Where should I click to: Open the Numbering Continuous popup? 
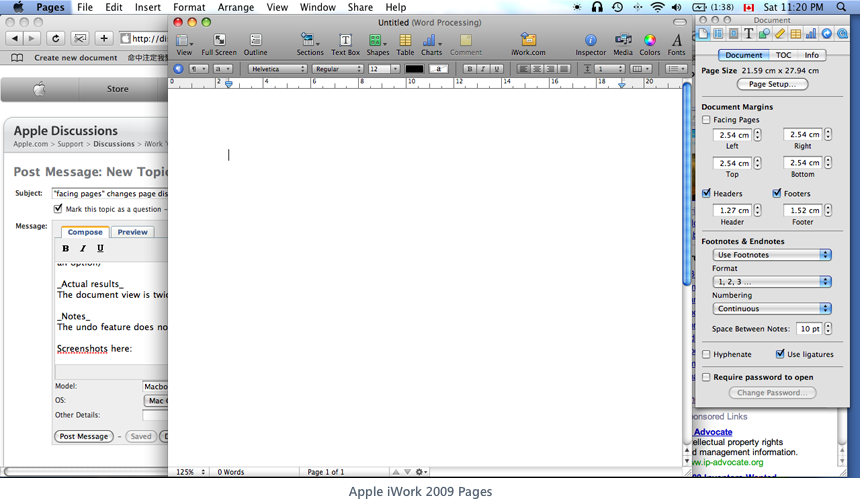pos(772,309)
